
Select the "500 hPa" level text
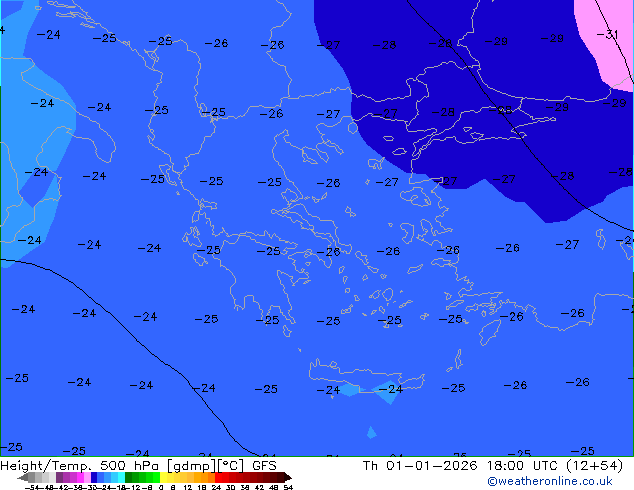pyautogui.click(x=131, y=466)
